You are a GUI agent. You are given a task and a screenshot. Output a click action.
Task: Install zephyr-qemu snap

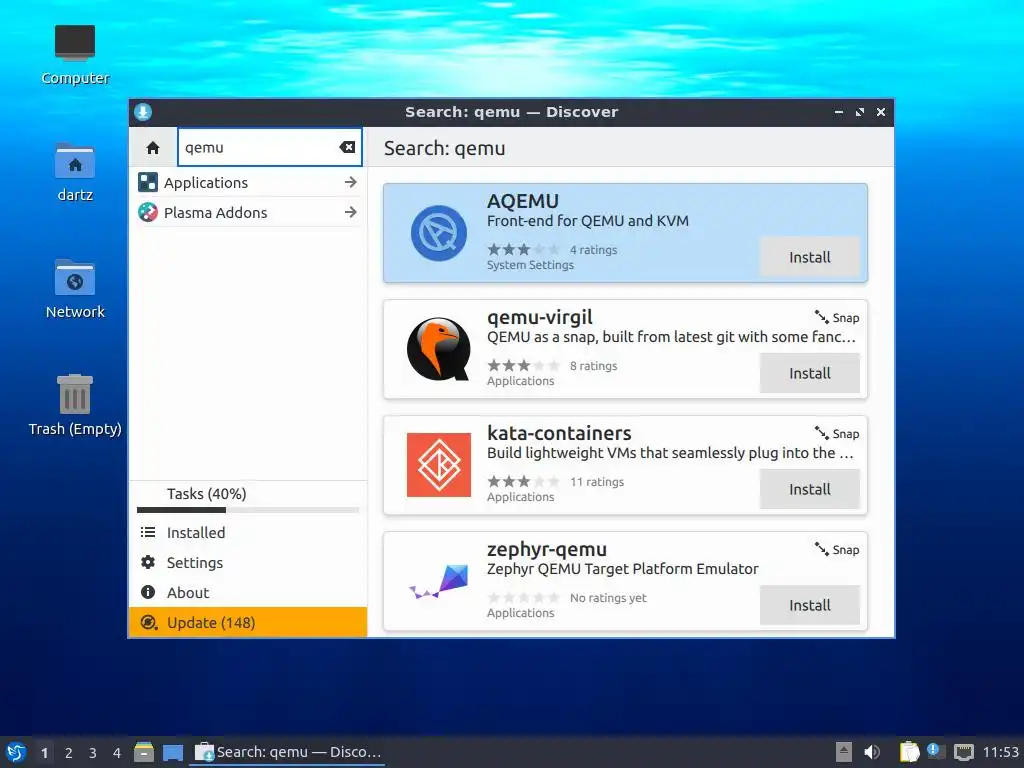[810, 605]
